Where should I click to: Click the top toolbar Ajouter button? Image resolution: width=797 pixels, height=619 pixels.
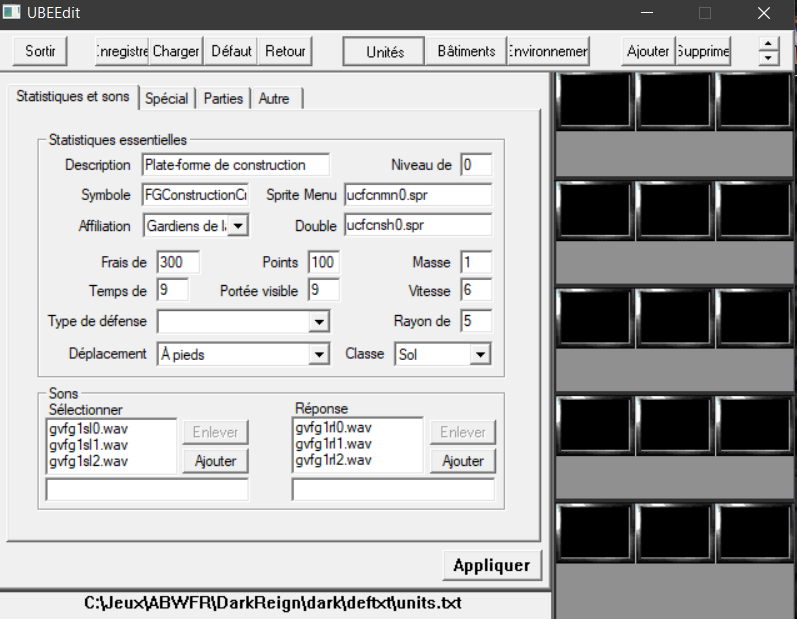tap(648, 51)
